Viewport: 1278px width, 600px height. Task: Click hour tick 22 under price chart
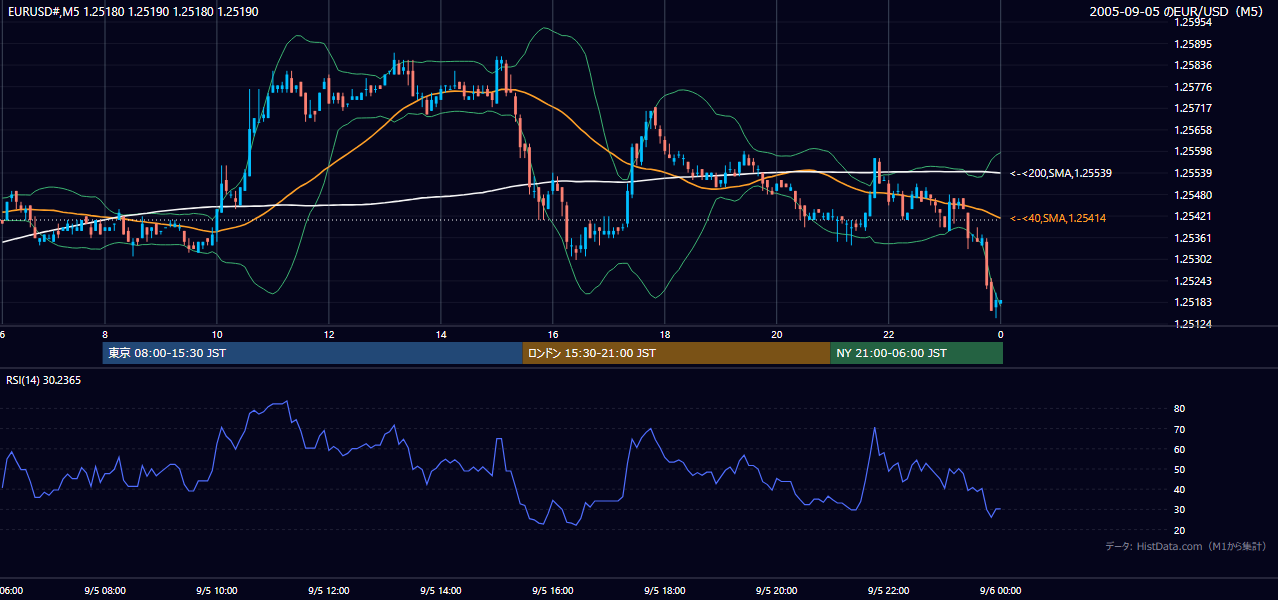tap(889, 334)
